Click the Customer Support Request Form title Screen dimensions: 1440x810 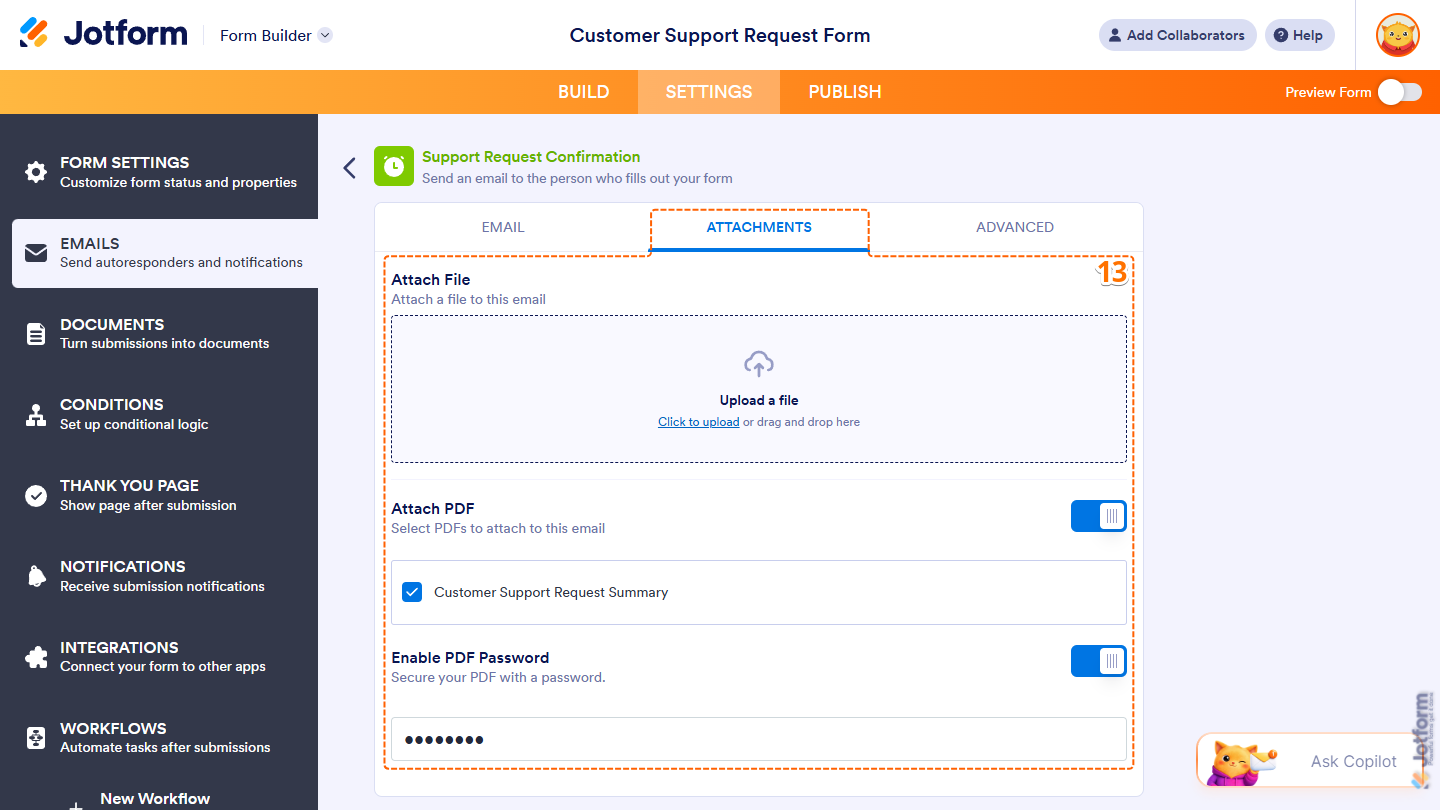click(x=720, y=35)
